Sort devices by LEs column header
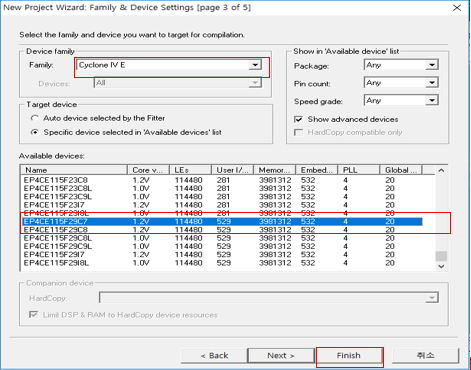Screen dimensions: 471x370 (191, 170)
